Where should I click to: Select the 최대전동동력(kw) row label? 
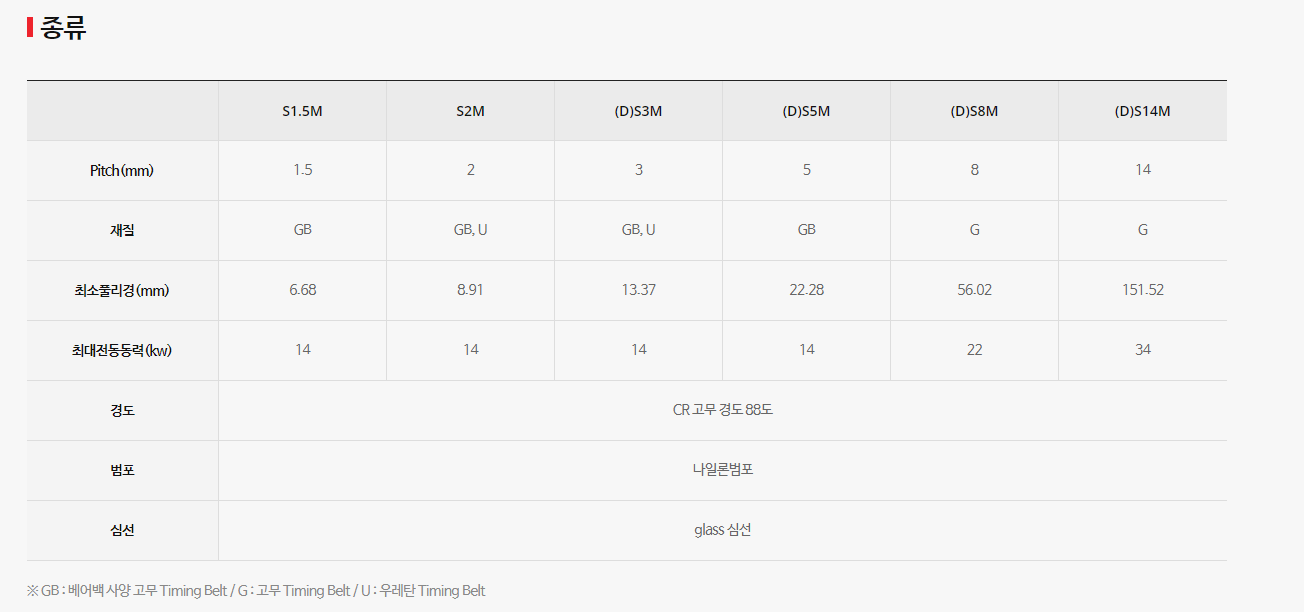122,350
